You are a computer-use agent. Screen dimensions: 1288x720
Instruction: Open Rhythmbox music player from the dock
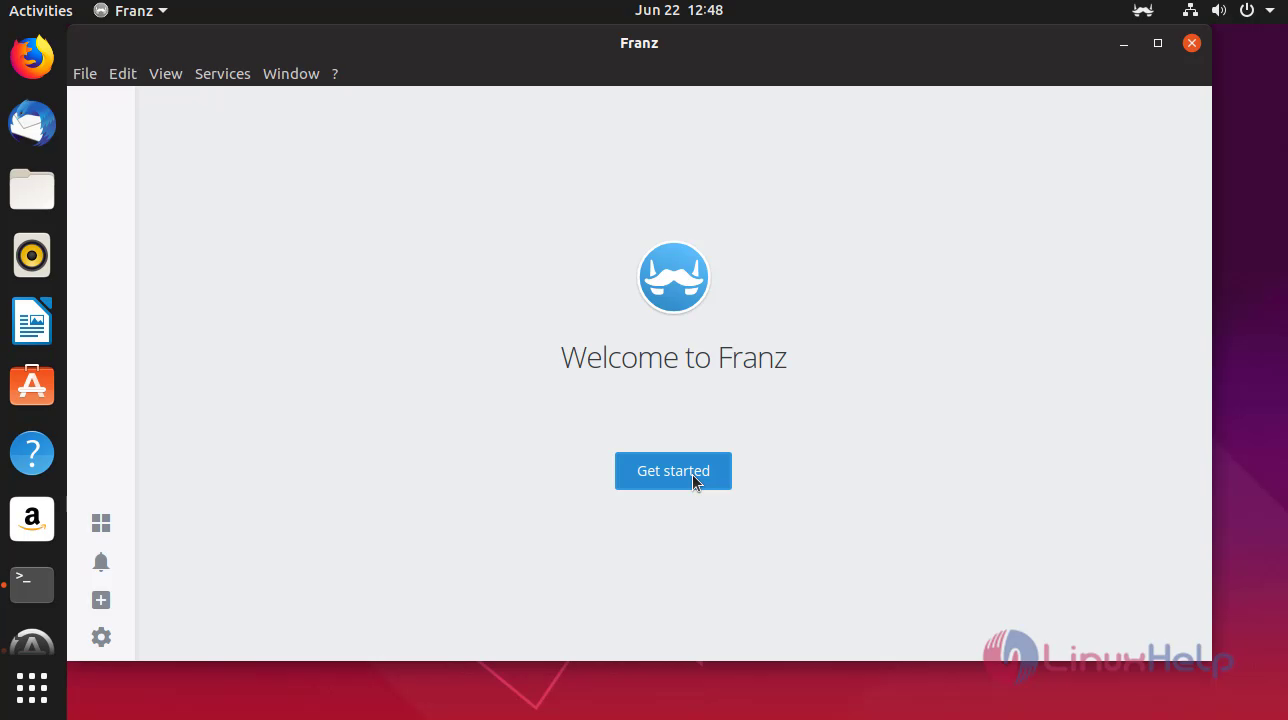click(32, 256)
